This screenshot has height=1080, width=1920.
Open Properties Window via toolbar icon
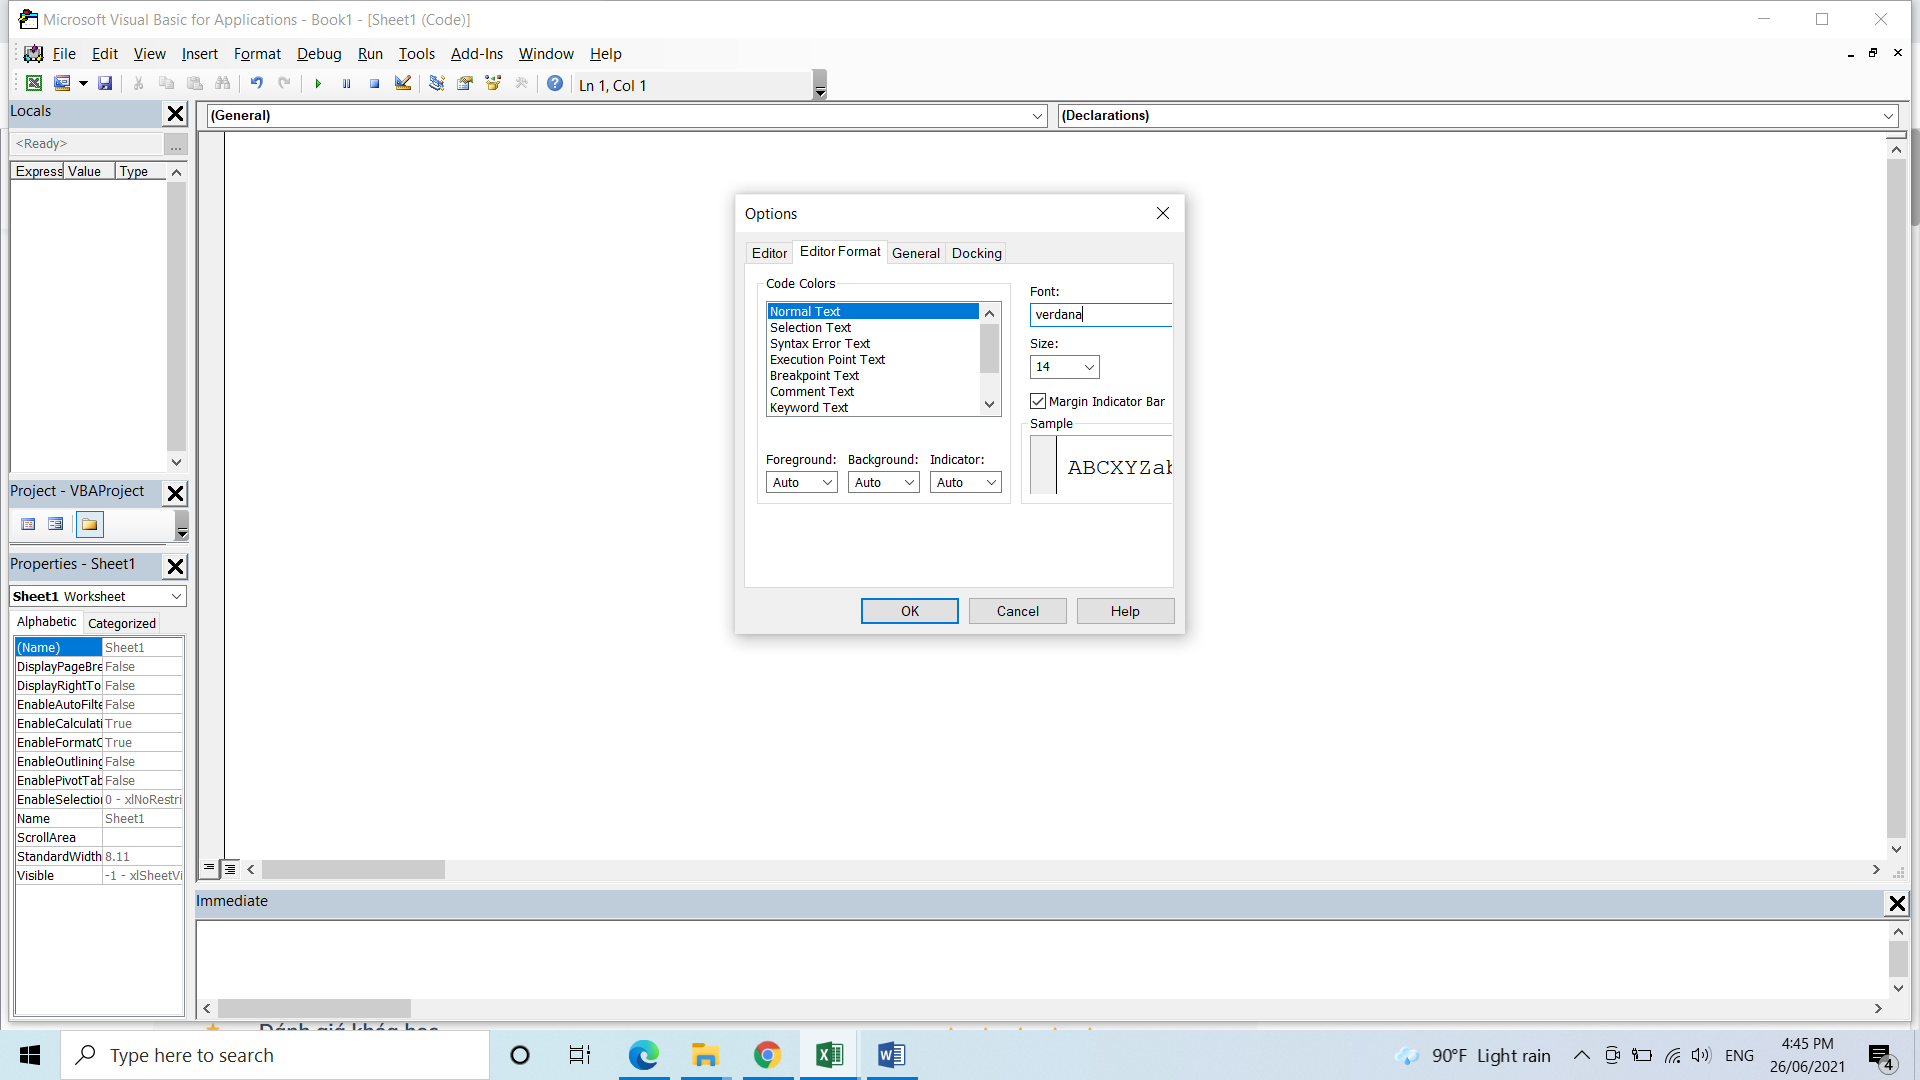465,84
